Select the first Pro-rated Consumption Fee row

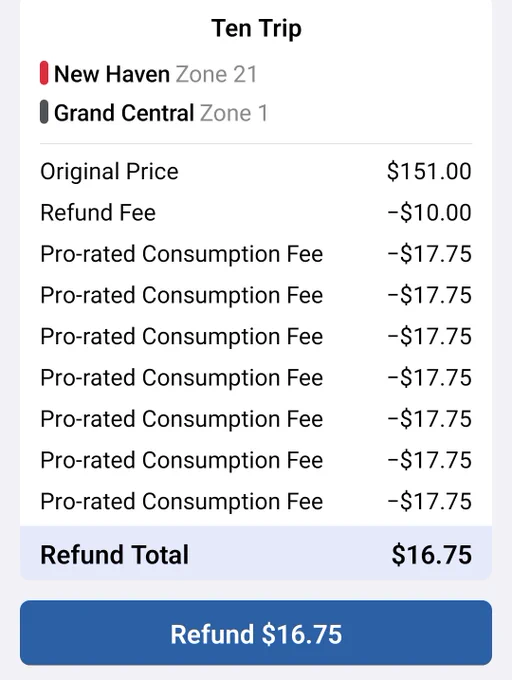pyautogui.click(x=256, y=254)
